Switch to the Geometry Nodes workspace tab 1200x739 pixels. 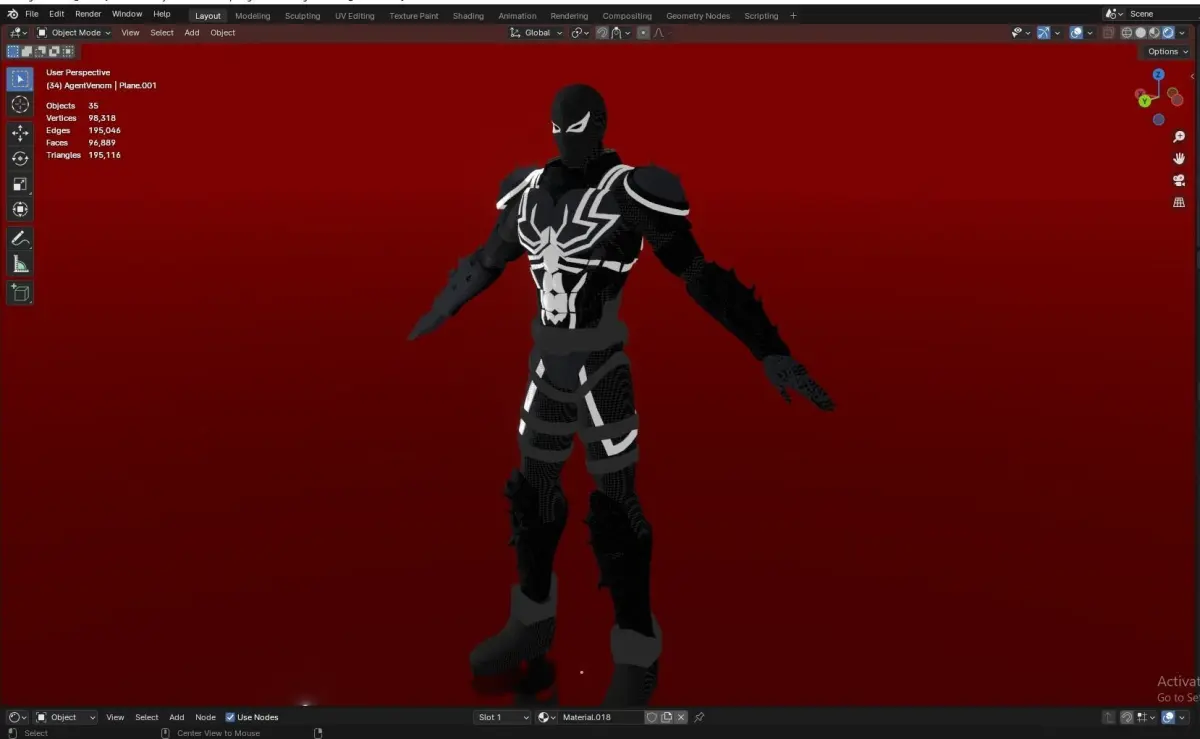pos(698,16)
